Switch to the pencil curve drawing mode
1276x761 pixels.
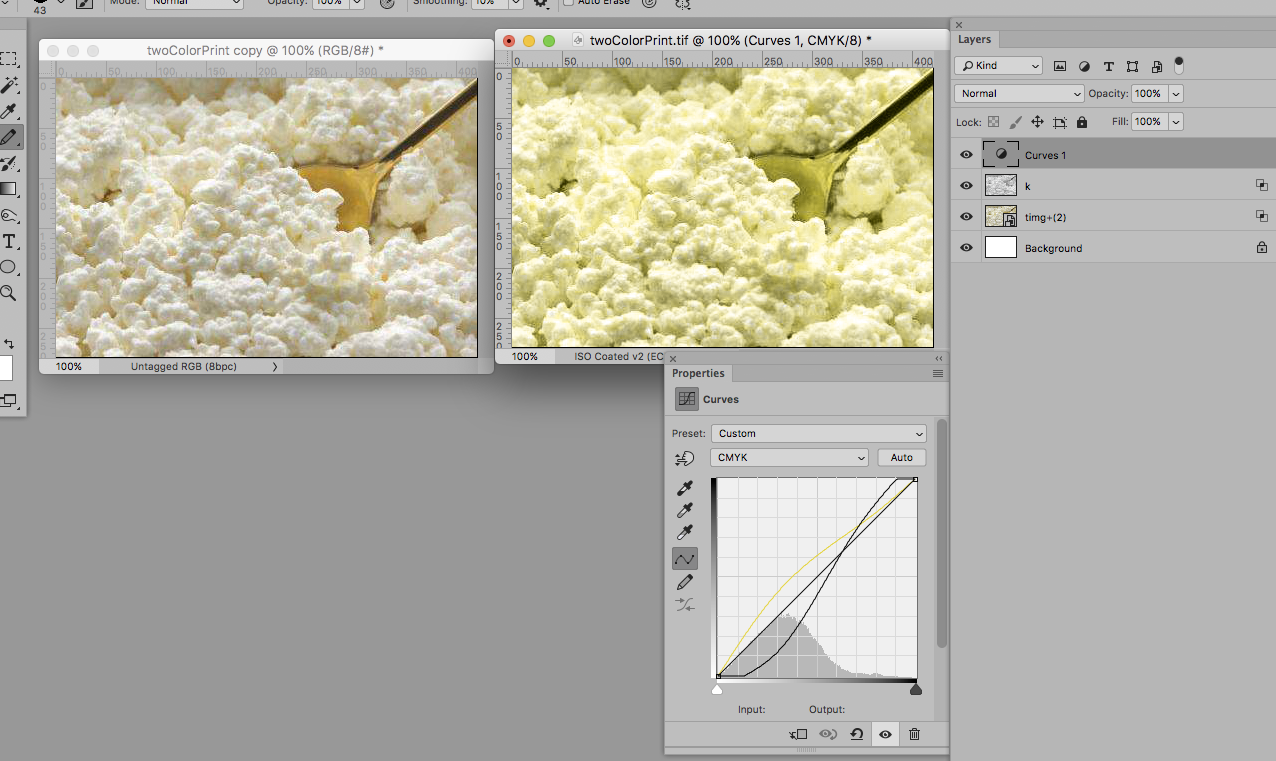point(684,582)
